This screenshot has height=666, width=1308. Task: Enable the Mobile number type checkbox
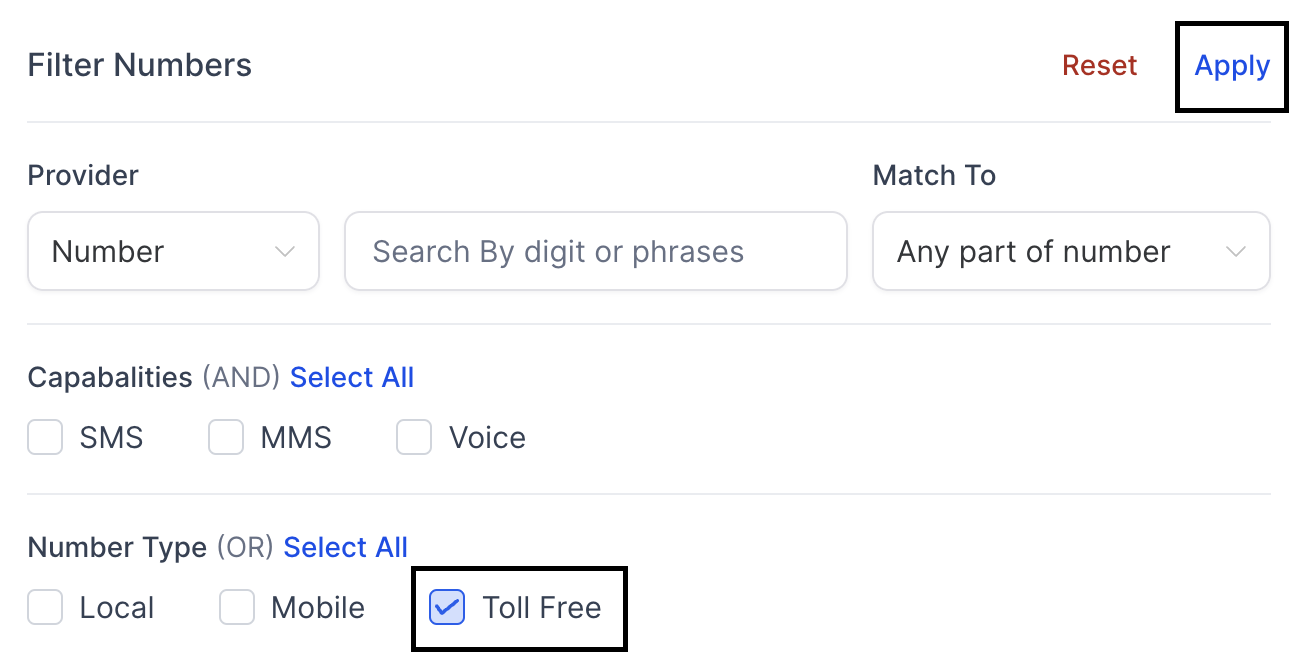coord(237,608)
